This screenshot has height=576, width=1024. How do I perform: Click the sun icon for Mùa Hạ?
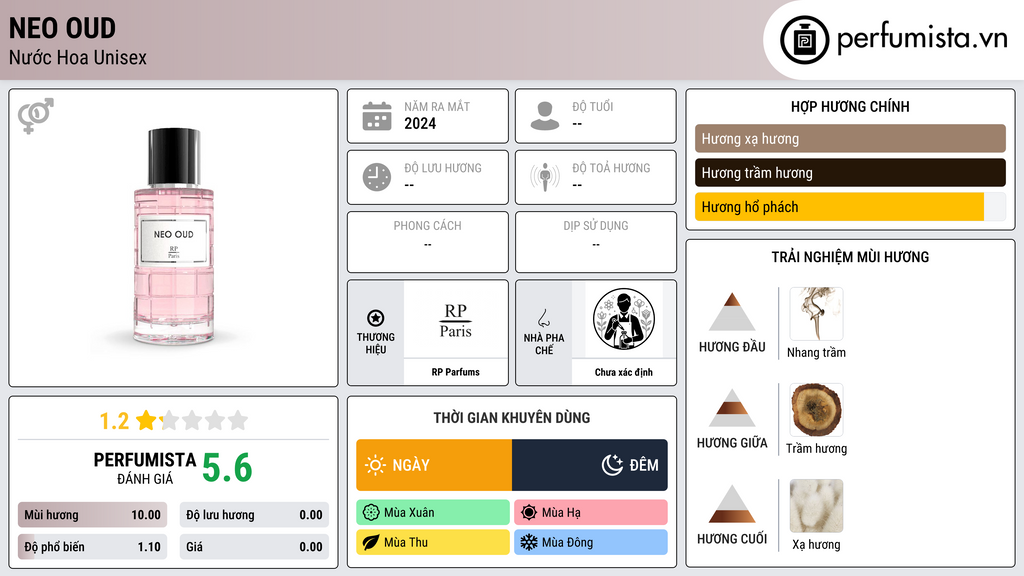[529, 513]
